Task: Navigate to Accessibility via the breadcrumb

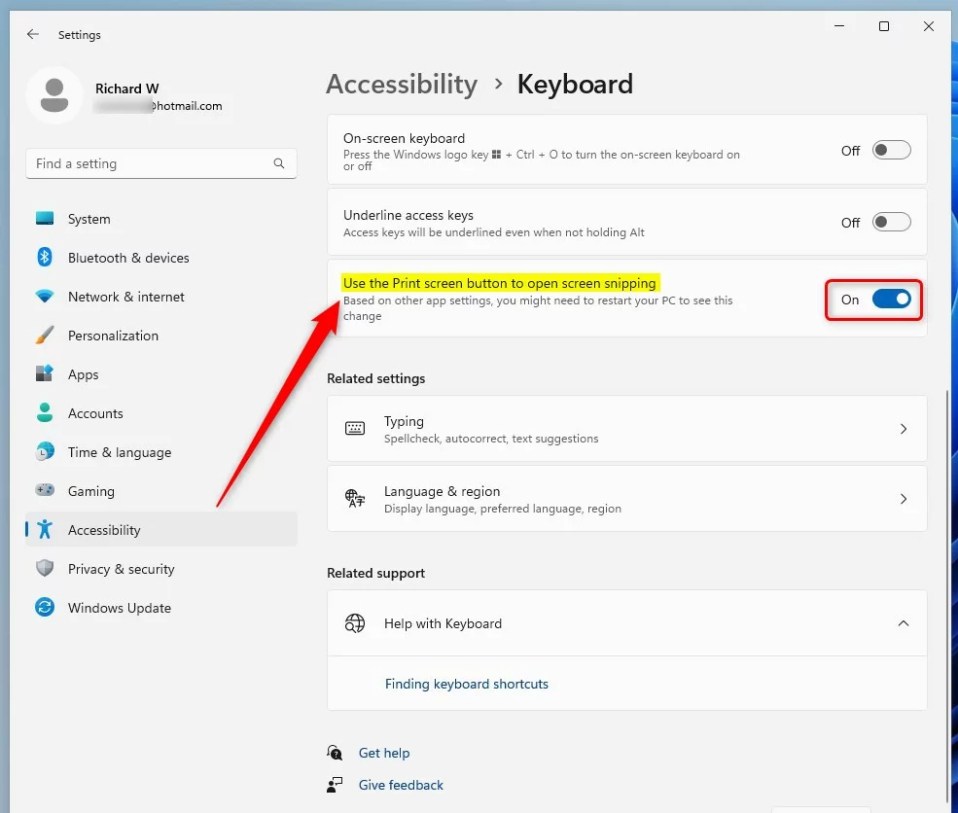Action: (401, 85)
